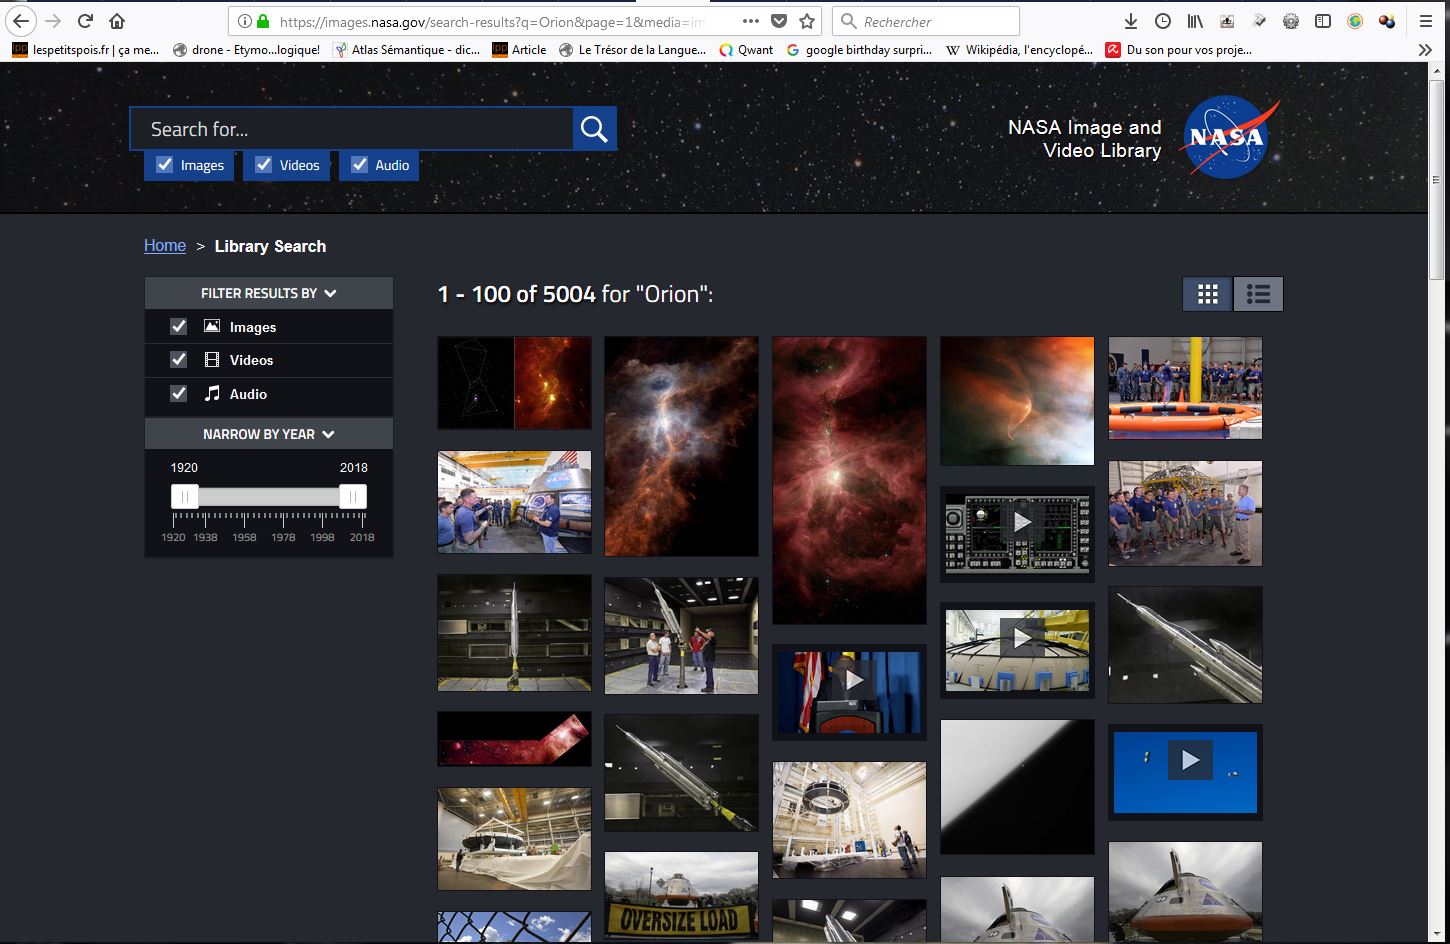
Task: Click the 1920 start year slider handle
Action: (185, 497)
